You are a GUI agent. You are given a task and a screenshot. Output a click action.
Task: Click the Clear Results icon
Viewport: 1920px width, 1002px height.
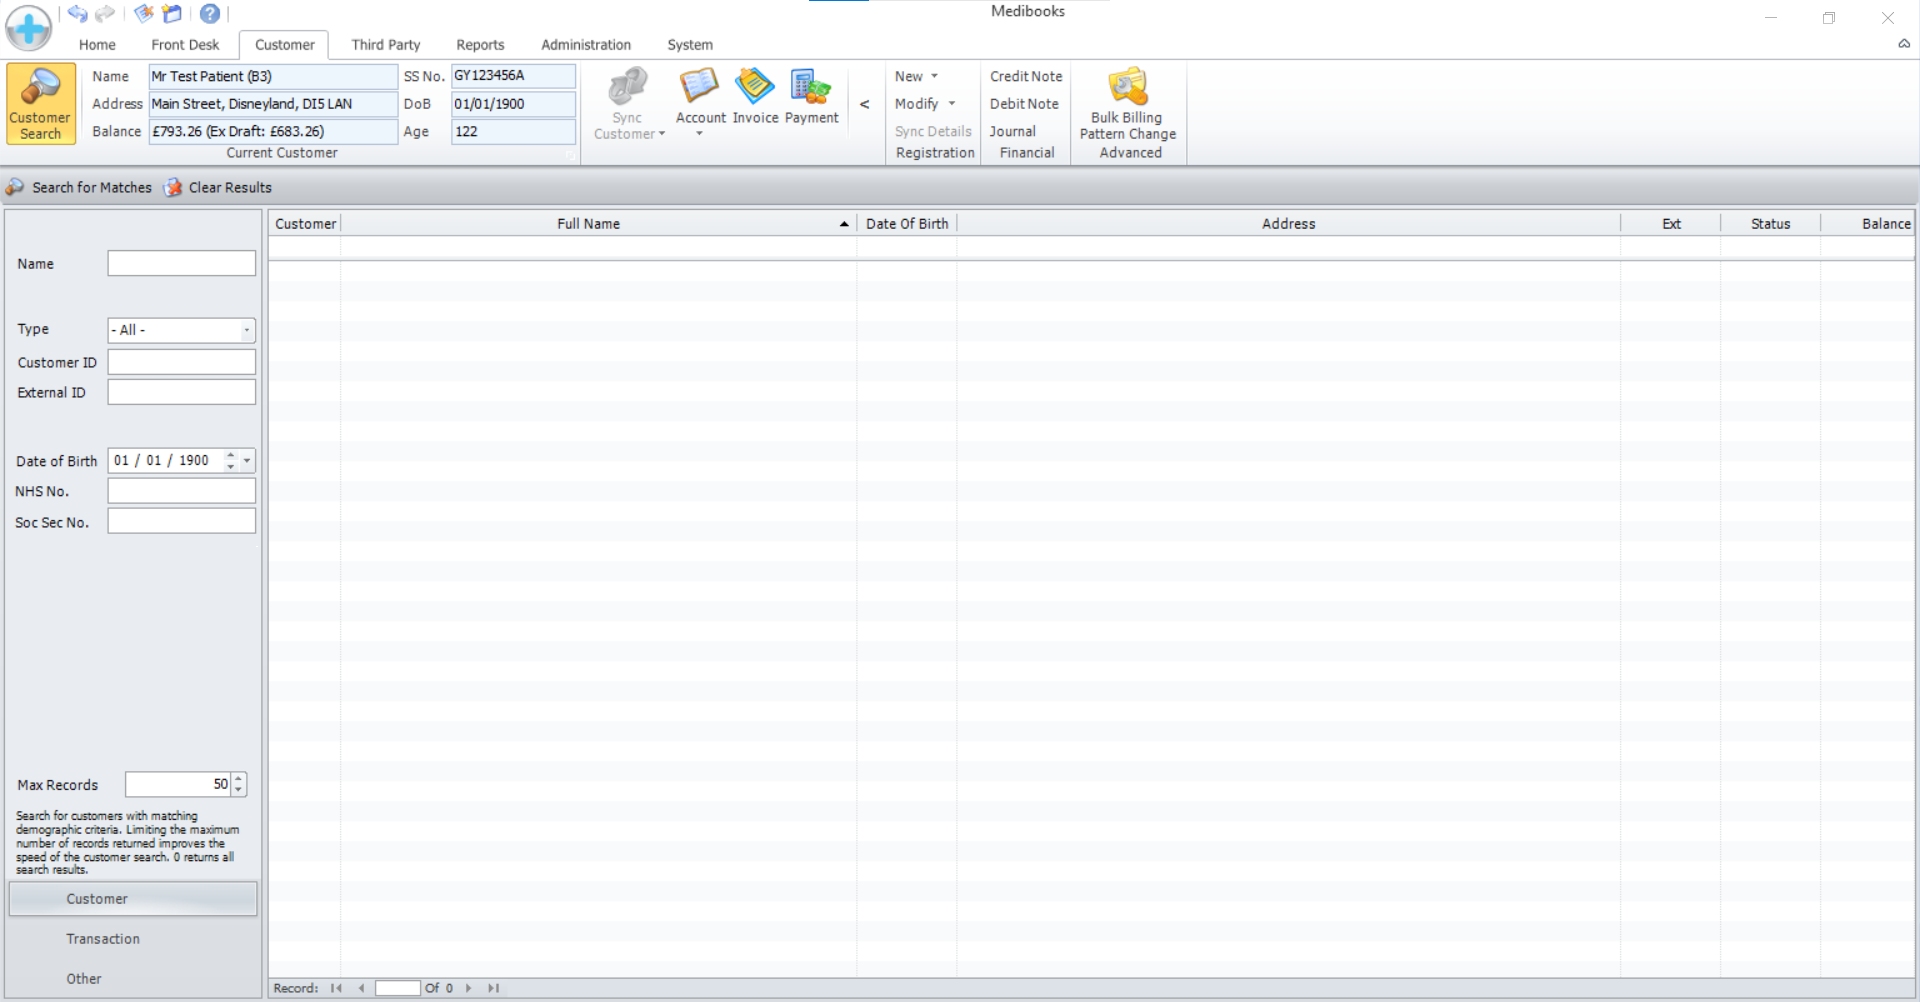(174, 188)
